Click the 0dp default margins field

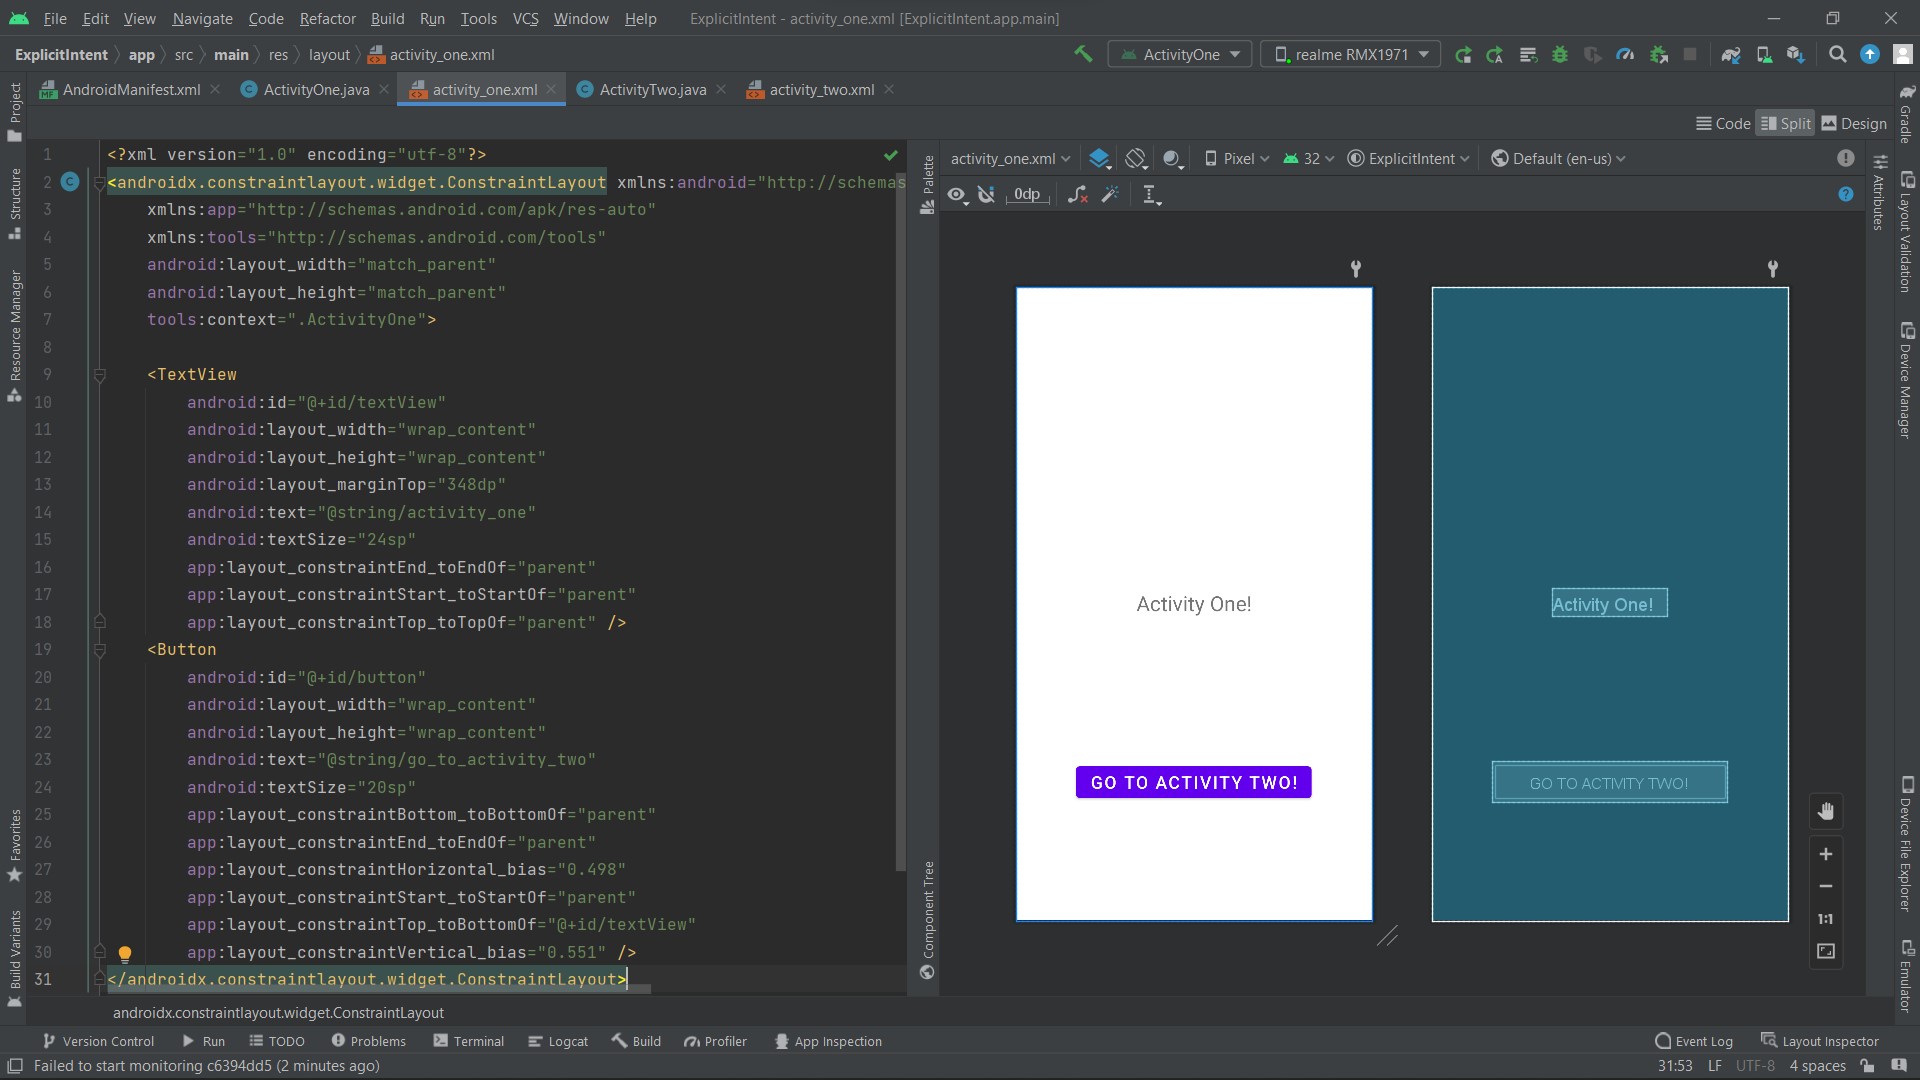[x=1027, y=194]
